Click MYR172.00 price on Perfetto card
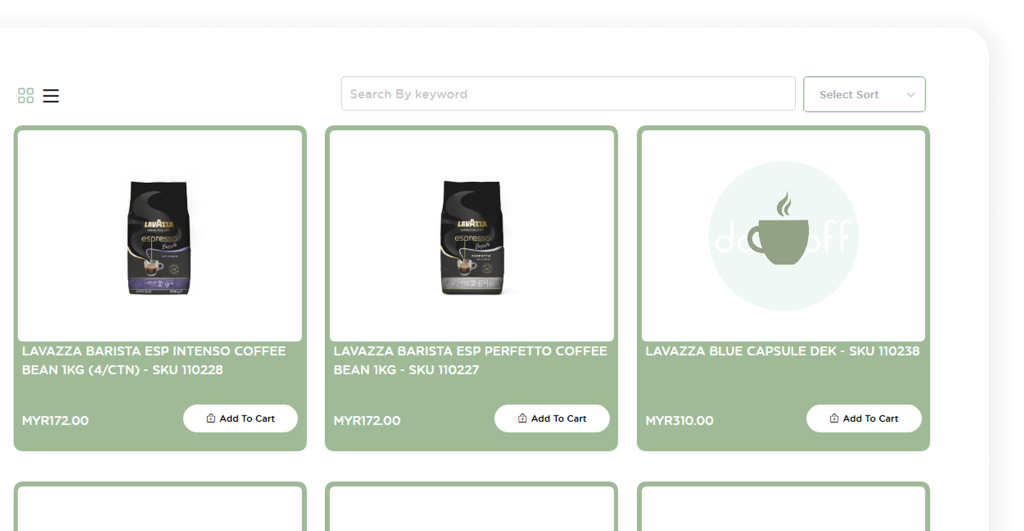This screenshot has width=1024, height=531. coord(367,421)
